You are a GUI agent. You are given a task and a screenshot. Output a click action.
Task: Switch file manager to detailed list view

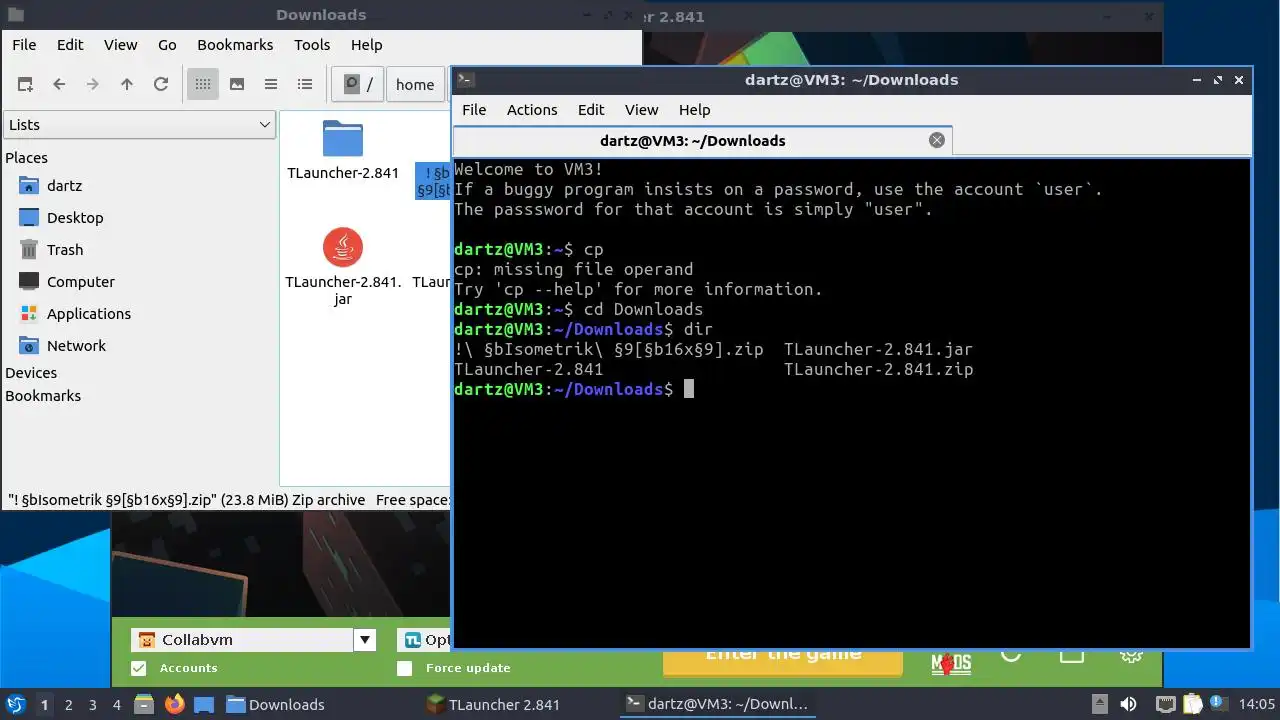point(305,84)
